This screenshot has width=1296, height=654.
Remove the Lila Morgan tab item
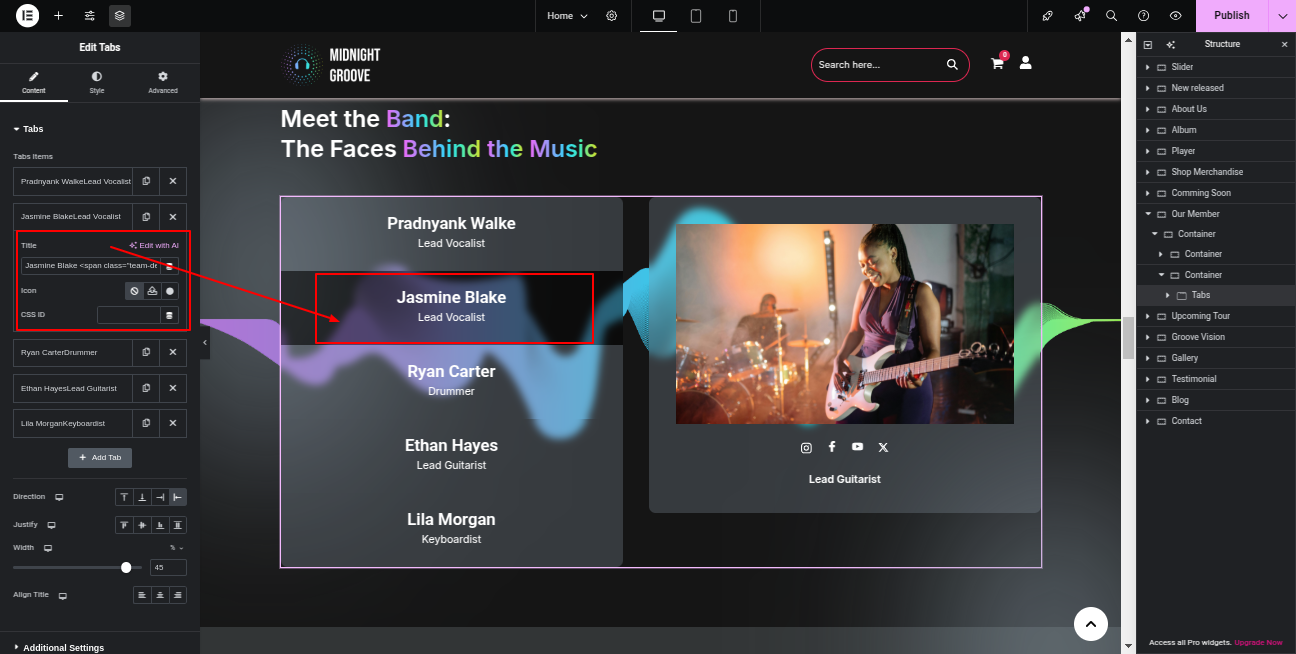pos(173,423)
